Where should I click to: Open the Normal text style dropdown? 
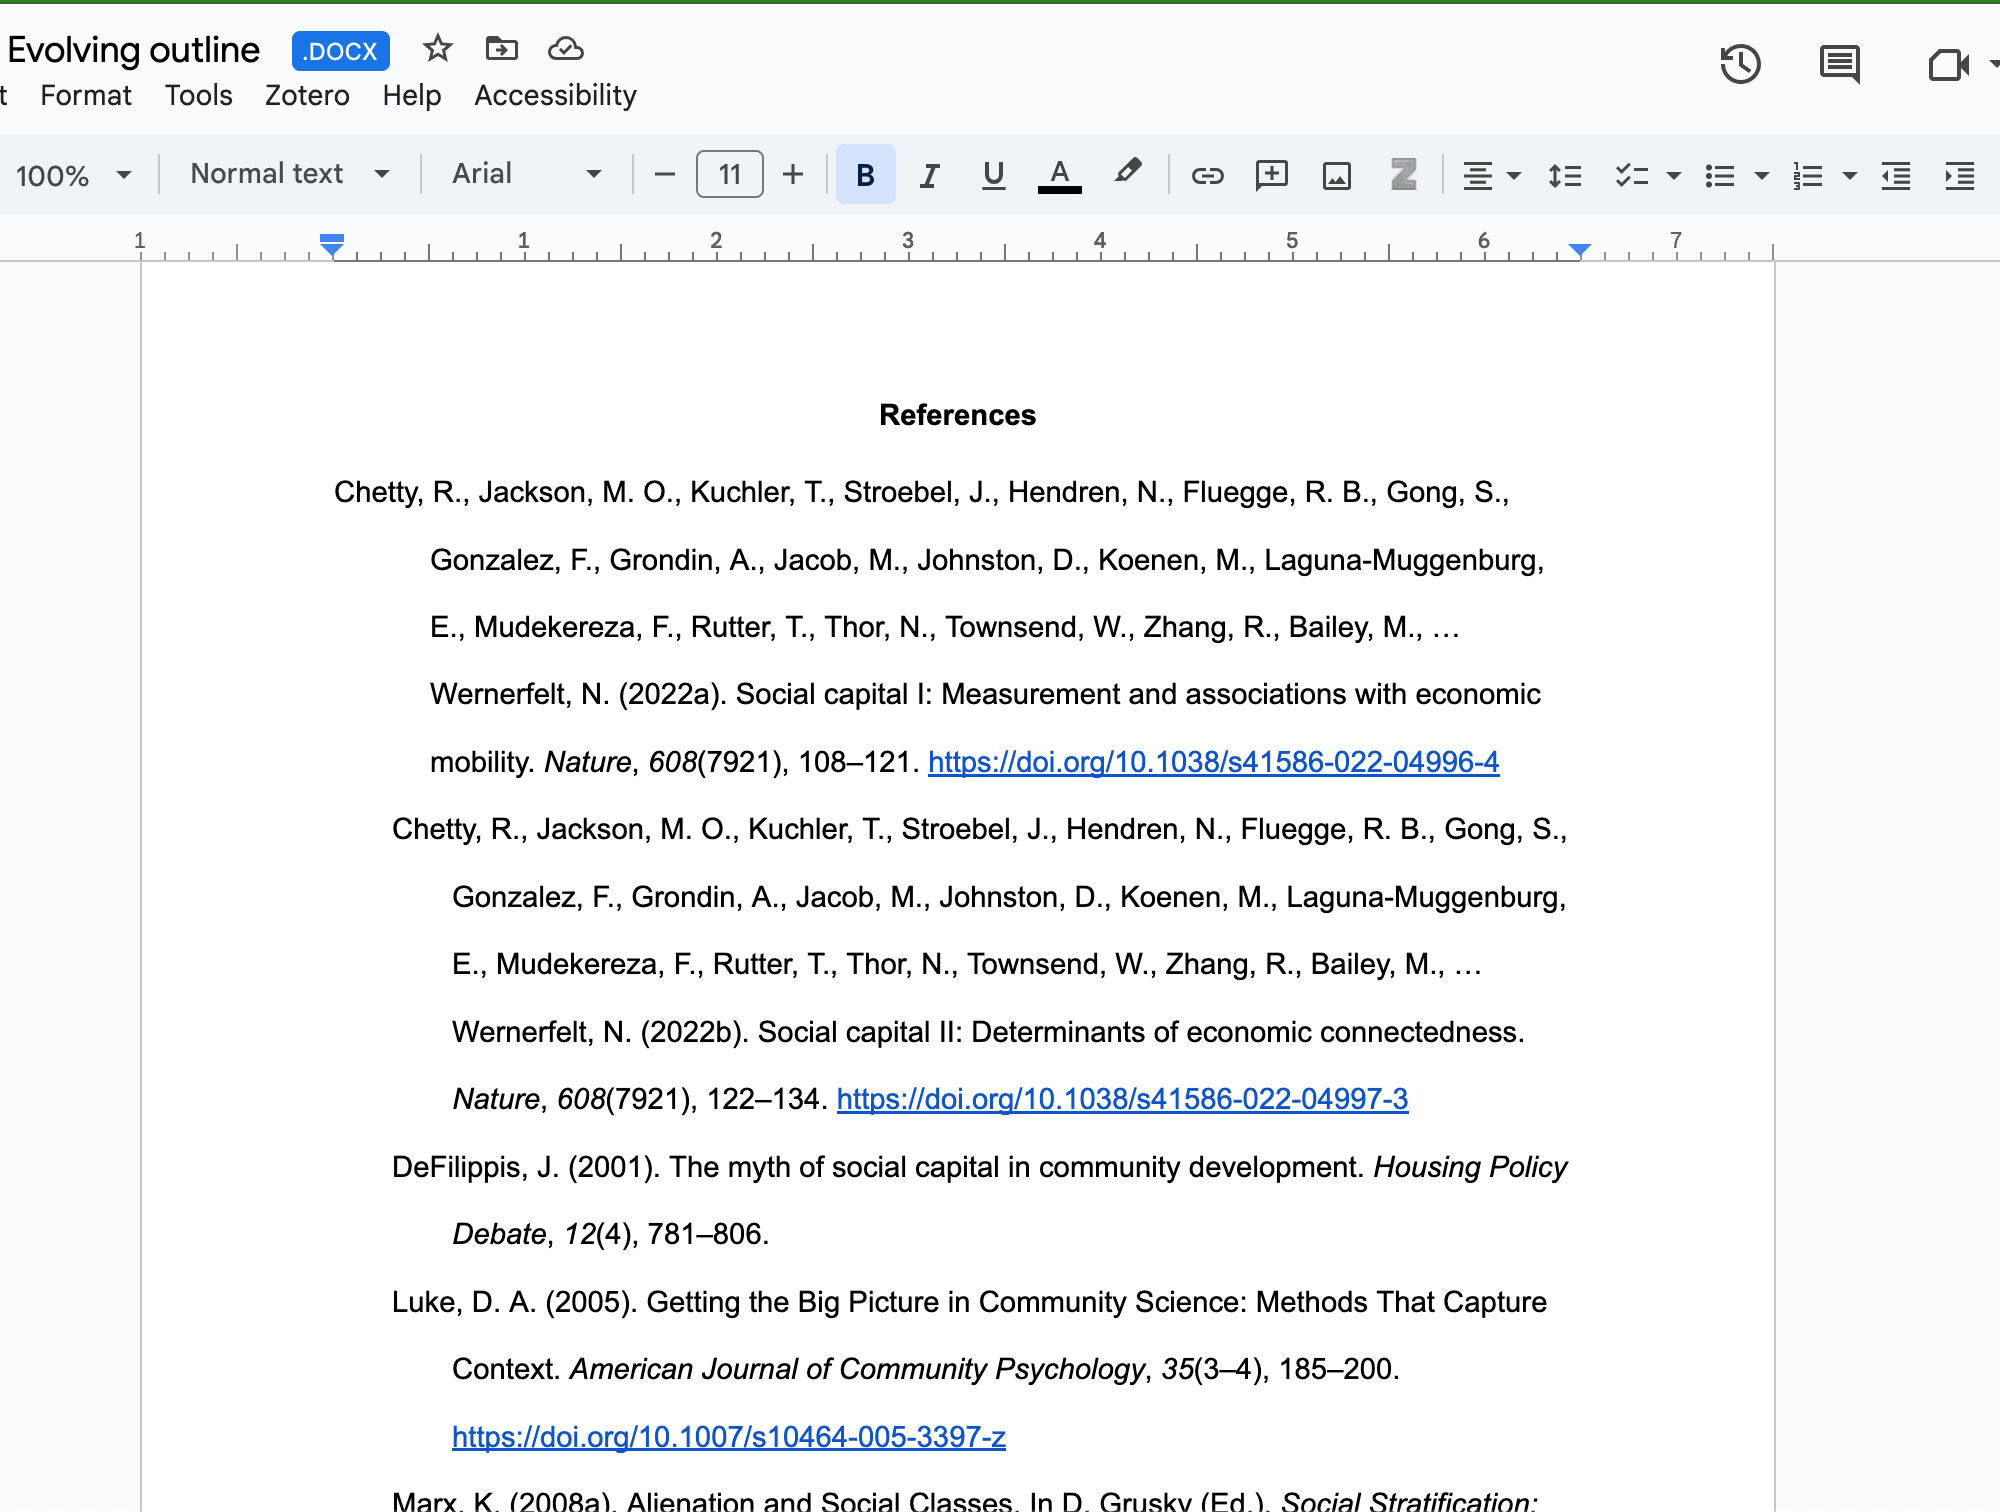point(289,174)
